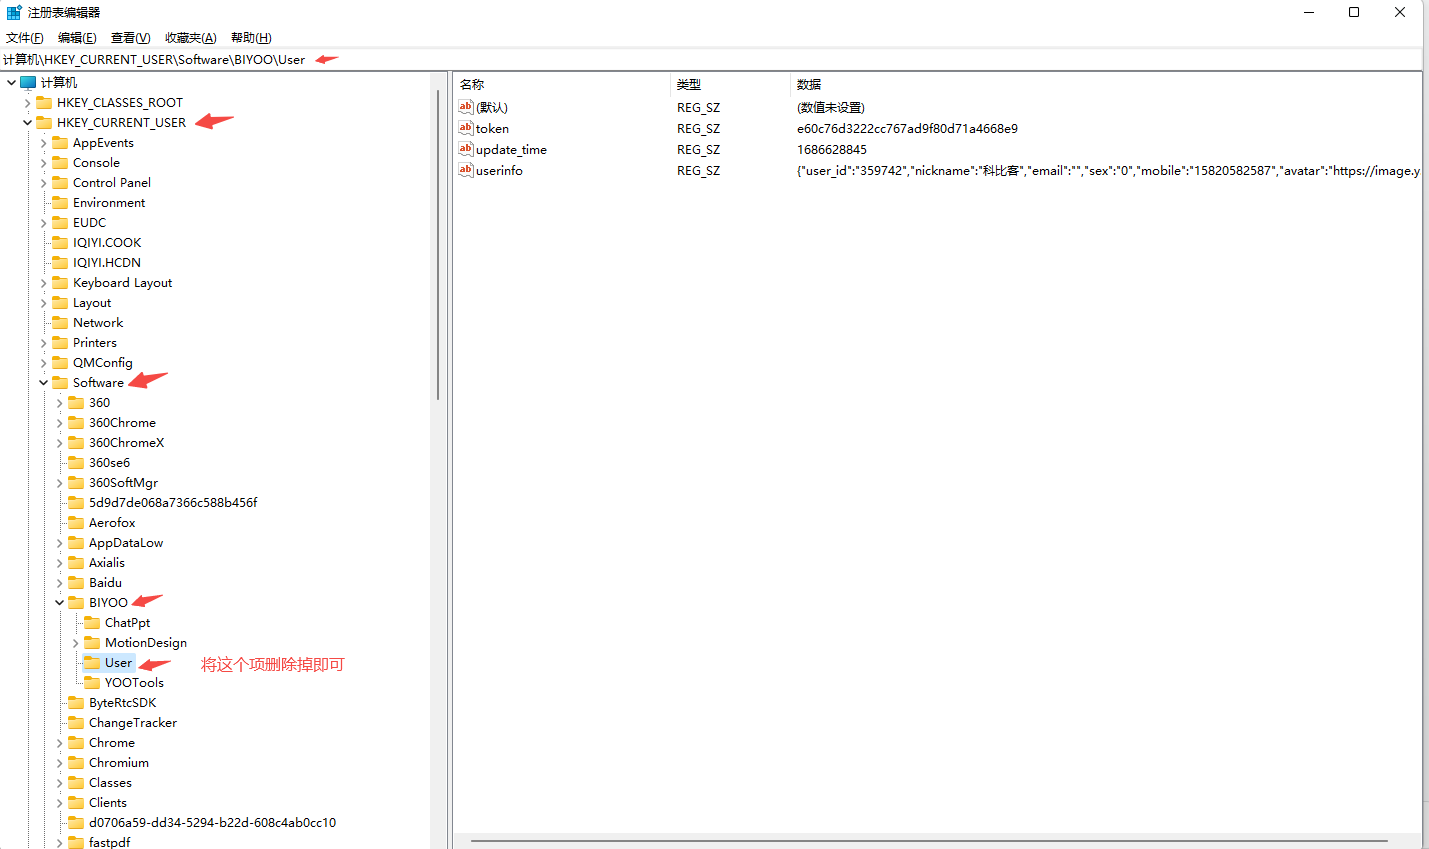Click the folder icon next to ChatPpt

point(92,622)
